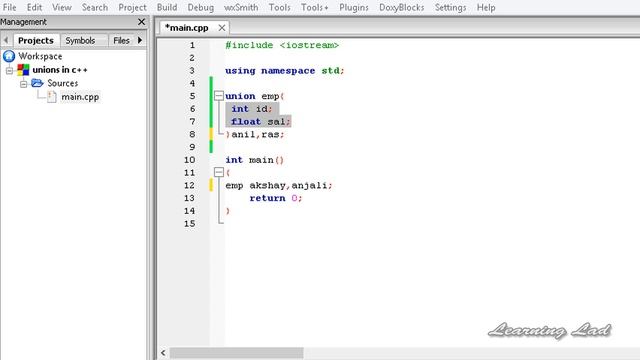Collapse the Sources folder node
This screenshot has width=640, height=360.
pos(23,84)
